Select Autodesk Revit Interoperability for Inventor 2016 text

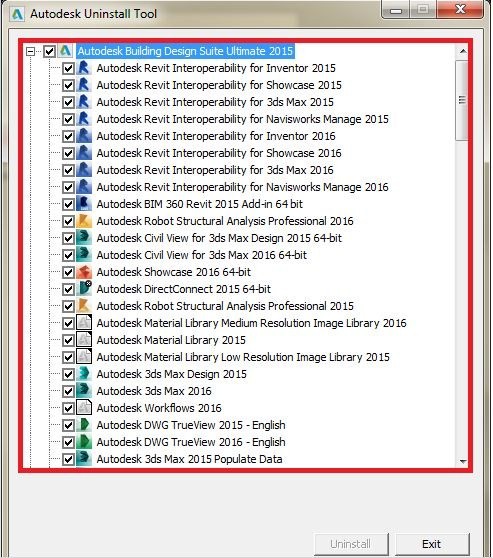pos(216,136)
